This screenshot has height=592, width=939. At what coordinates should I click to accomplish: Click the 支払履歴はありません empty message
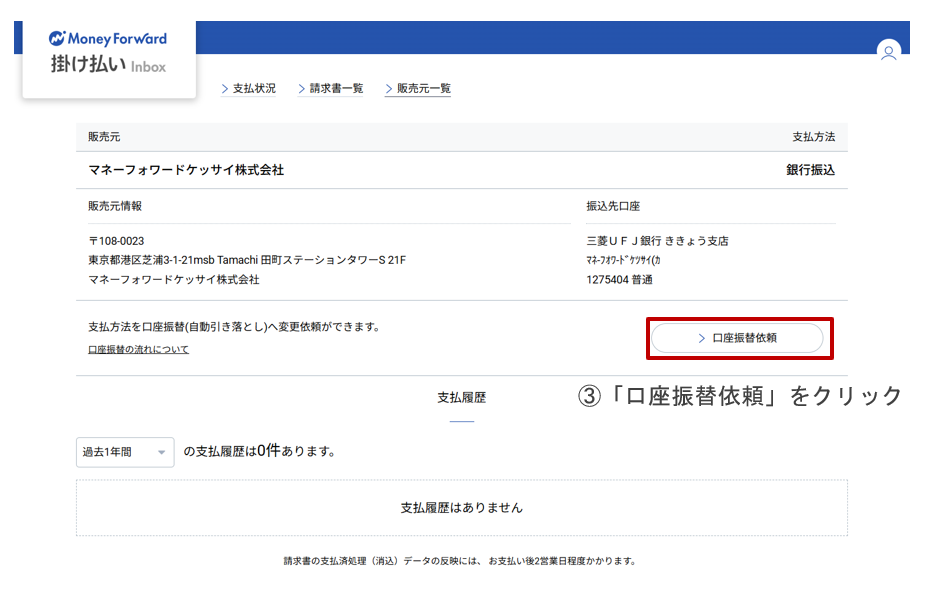461,508
